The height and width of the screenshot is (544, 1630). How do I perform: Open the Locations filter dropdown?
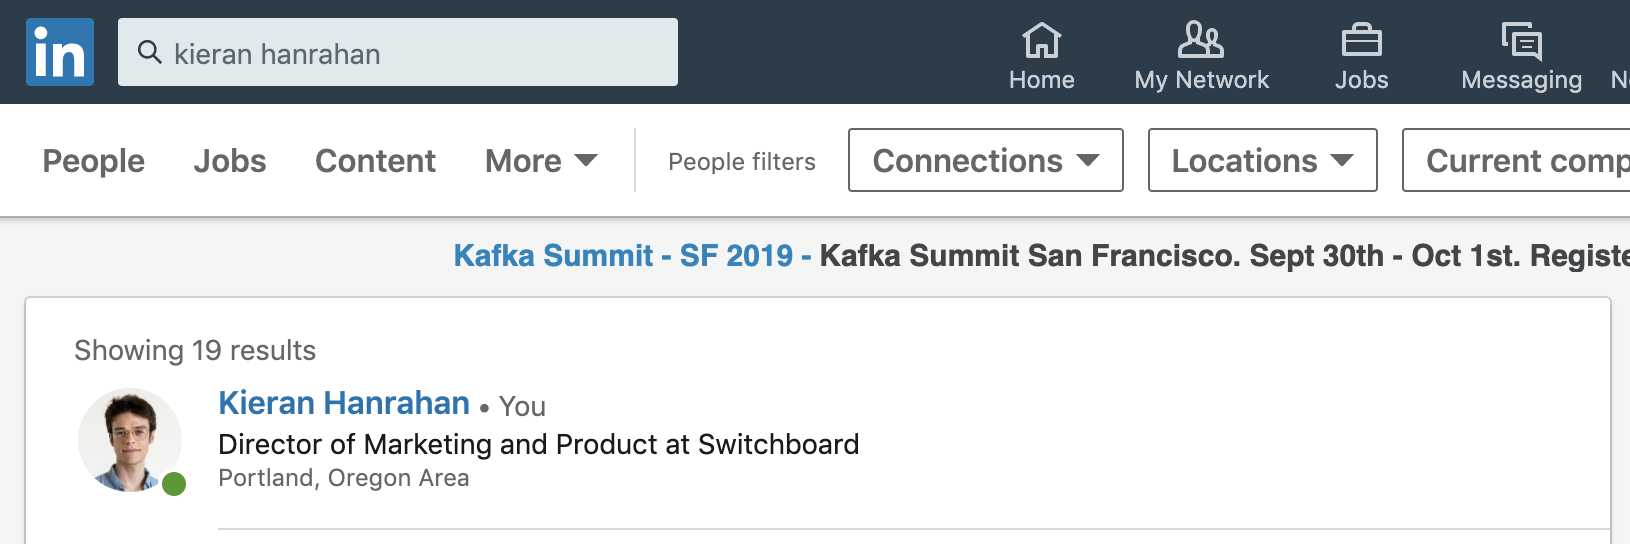pos(1262,160)
